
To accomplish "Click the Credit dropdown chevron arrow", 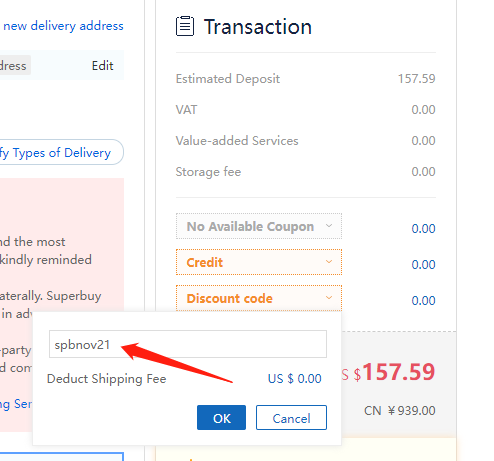I will tap(329, 262).
